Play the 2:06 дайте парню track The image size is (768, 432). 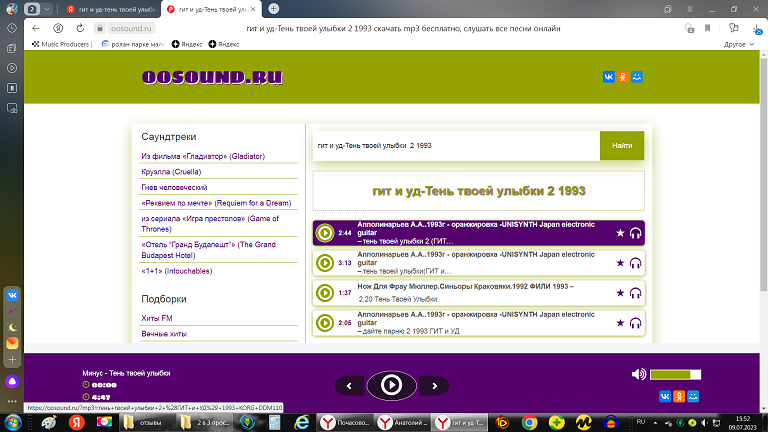(x=324, y=323)
